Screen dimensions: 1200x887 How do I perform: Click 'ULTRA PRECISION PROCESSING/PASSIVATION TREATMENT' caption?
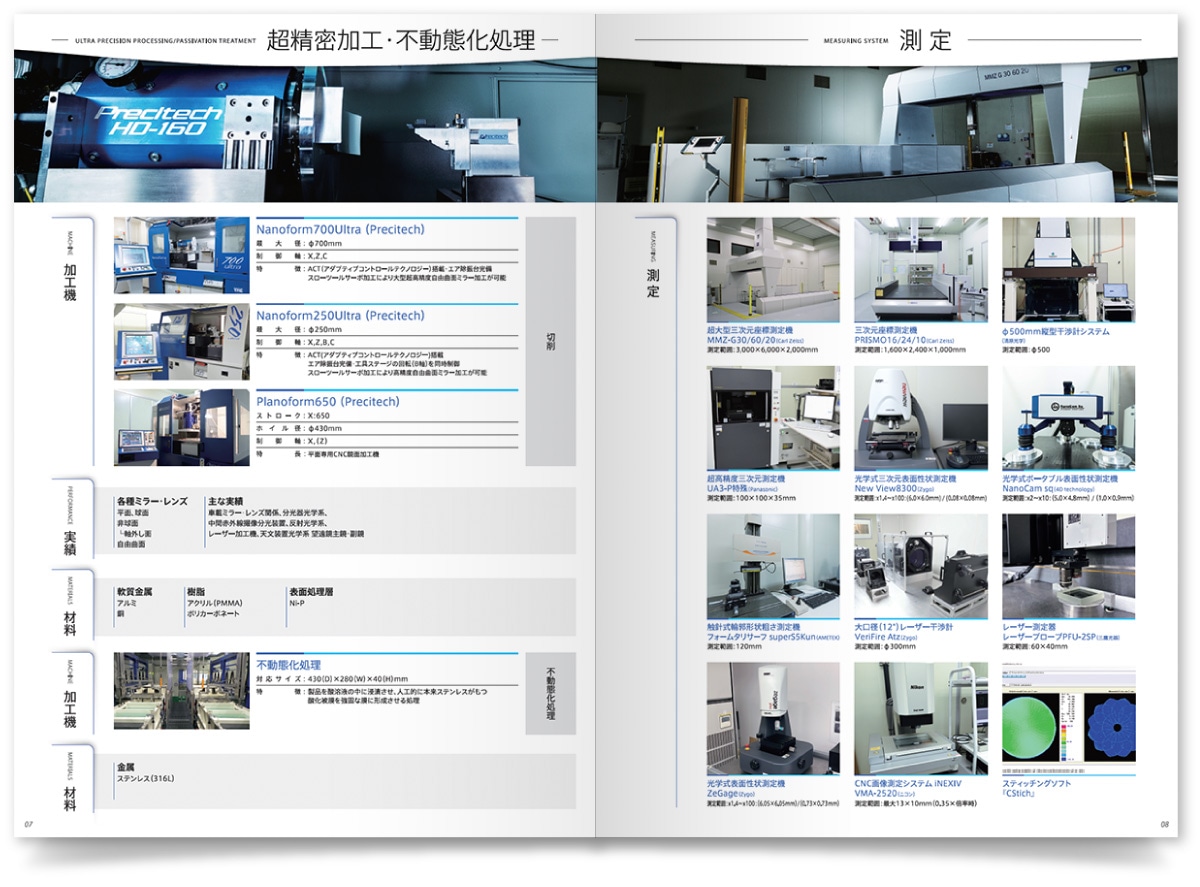(x=167, y=42)
